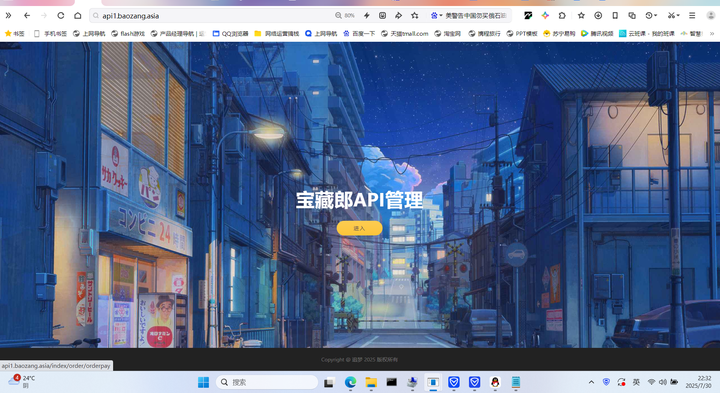The width and height of the screenshot is (720, 393).
Task: Switch the 英 input method indicator
Action: click(x=636, y=382)
